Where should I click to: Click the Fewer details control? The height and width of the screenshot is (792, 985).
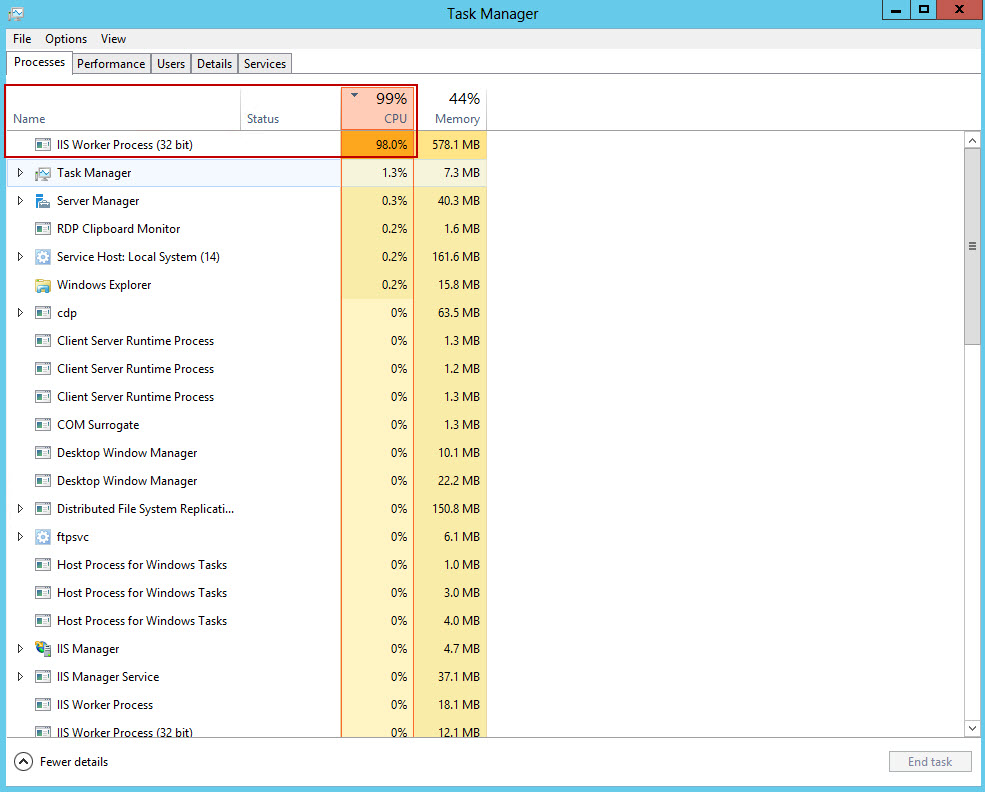pyautogui.click(x=60, y=761)
